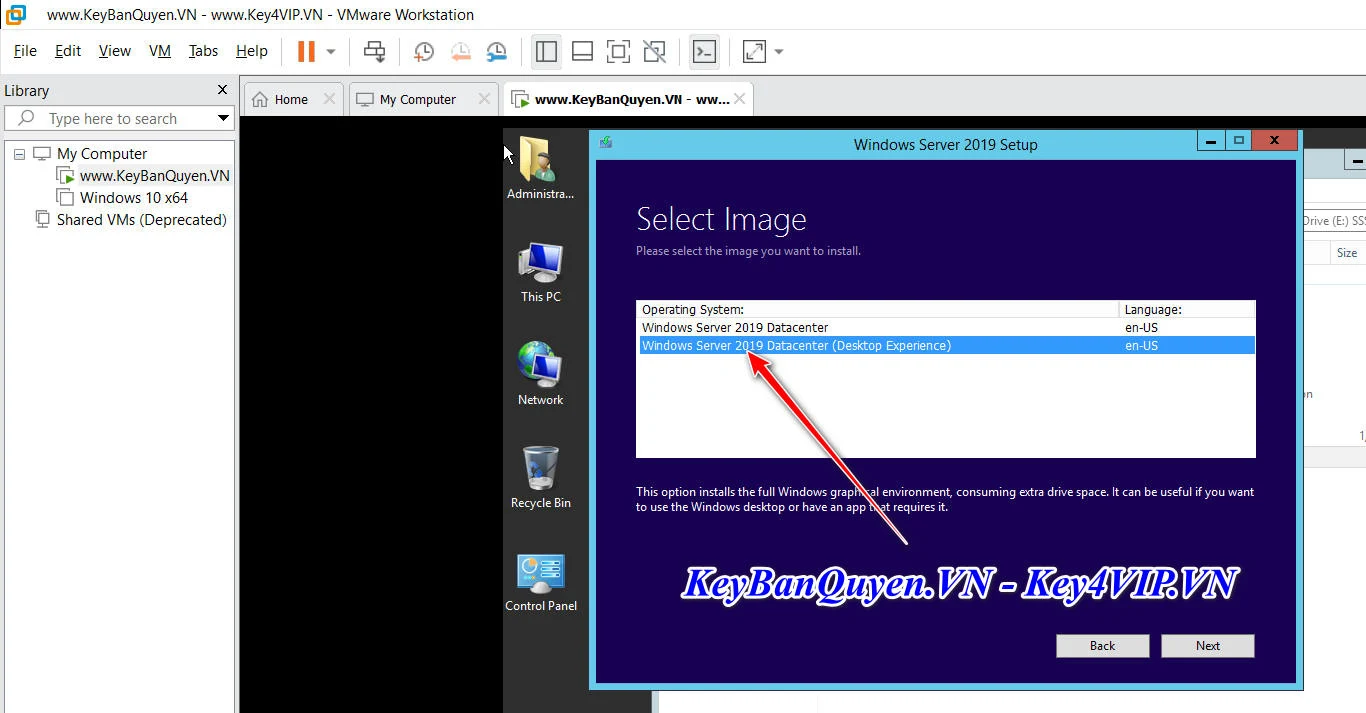The width and height of the screenshot is (1366, 713).
Task: Click the Windows Server 2019 Setup title icon
Action: [x=606, y=143]
